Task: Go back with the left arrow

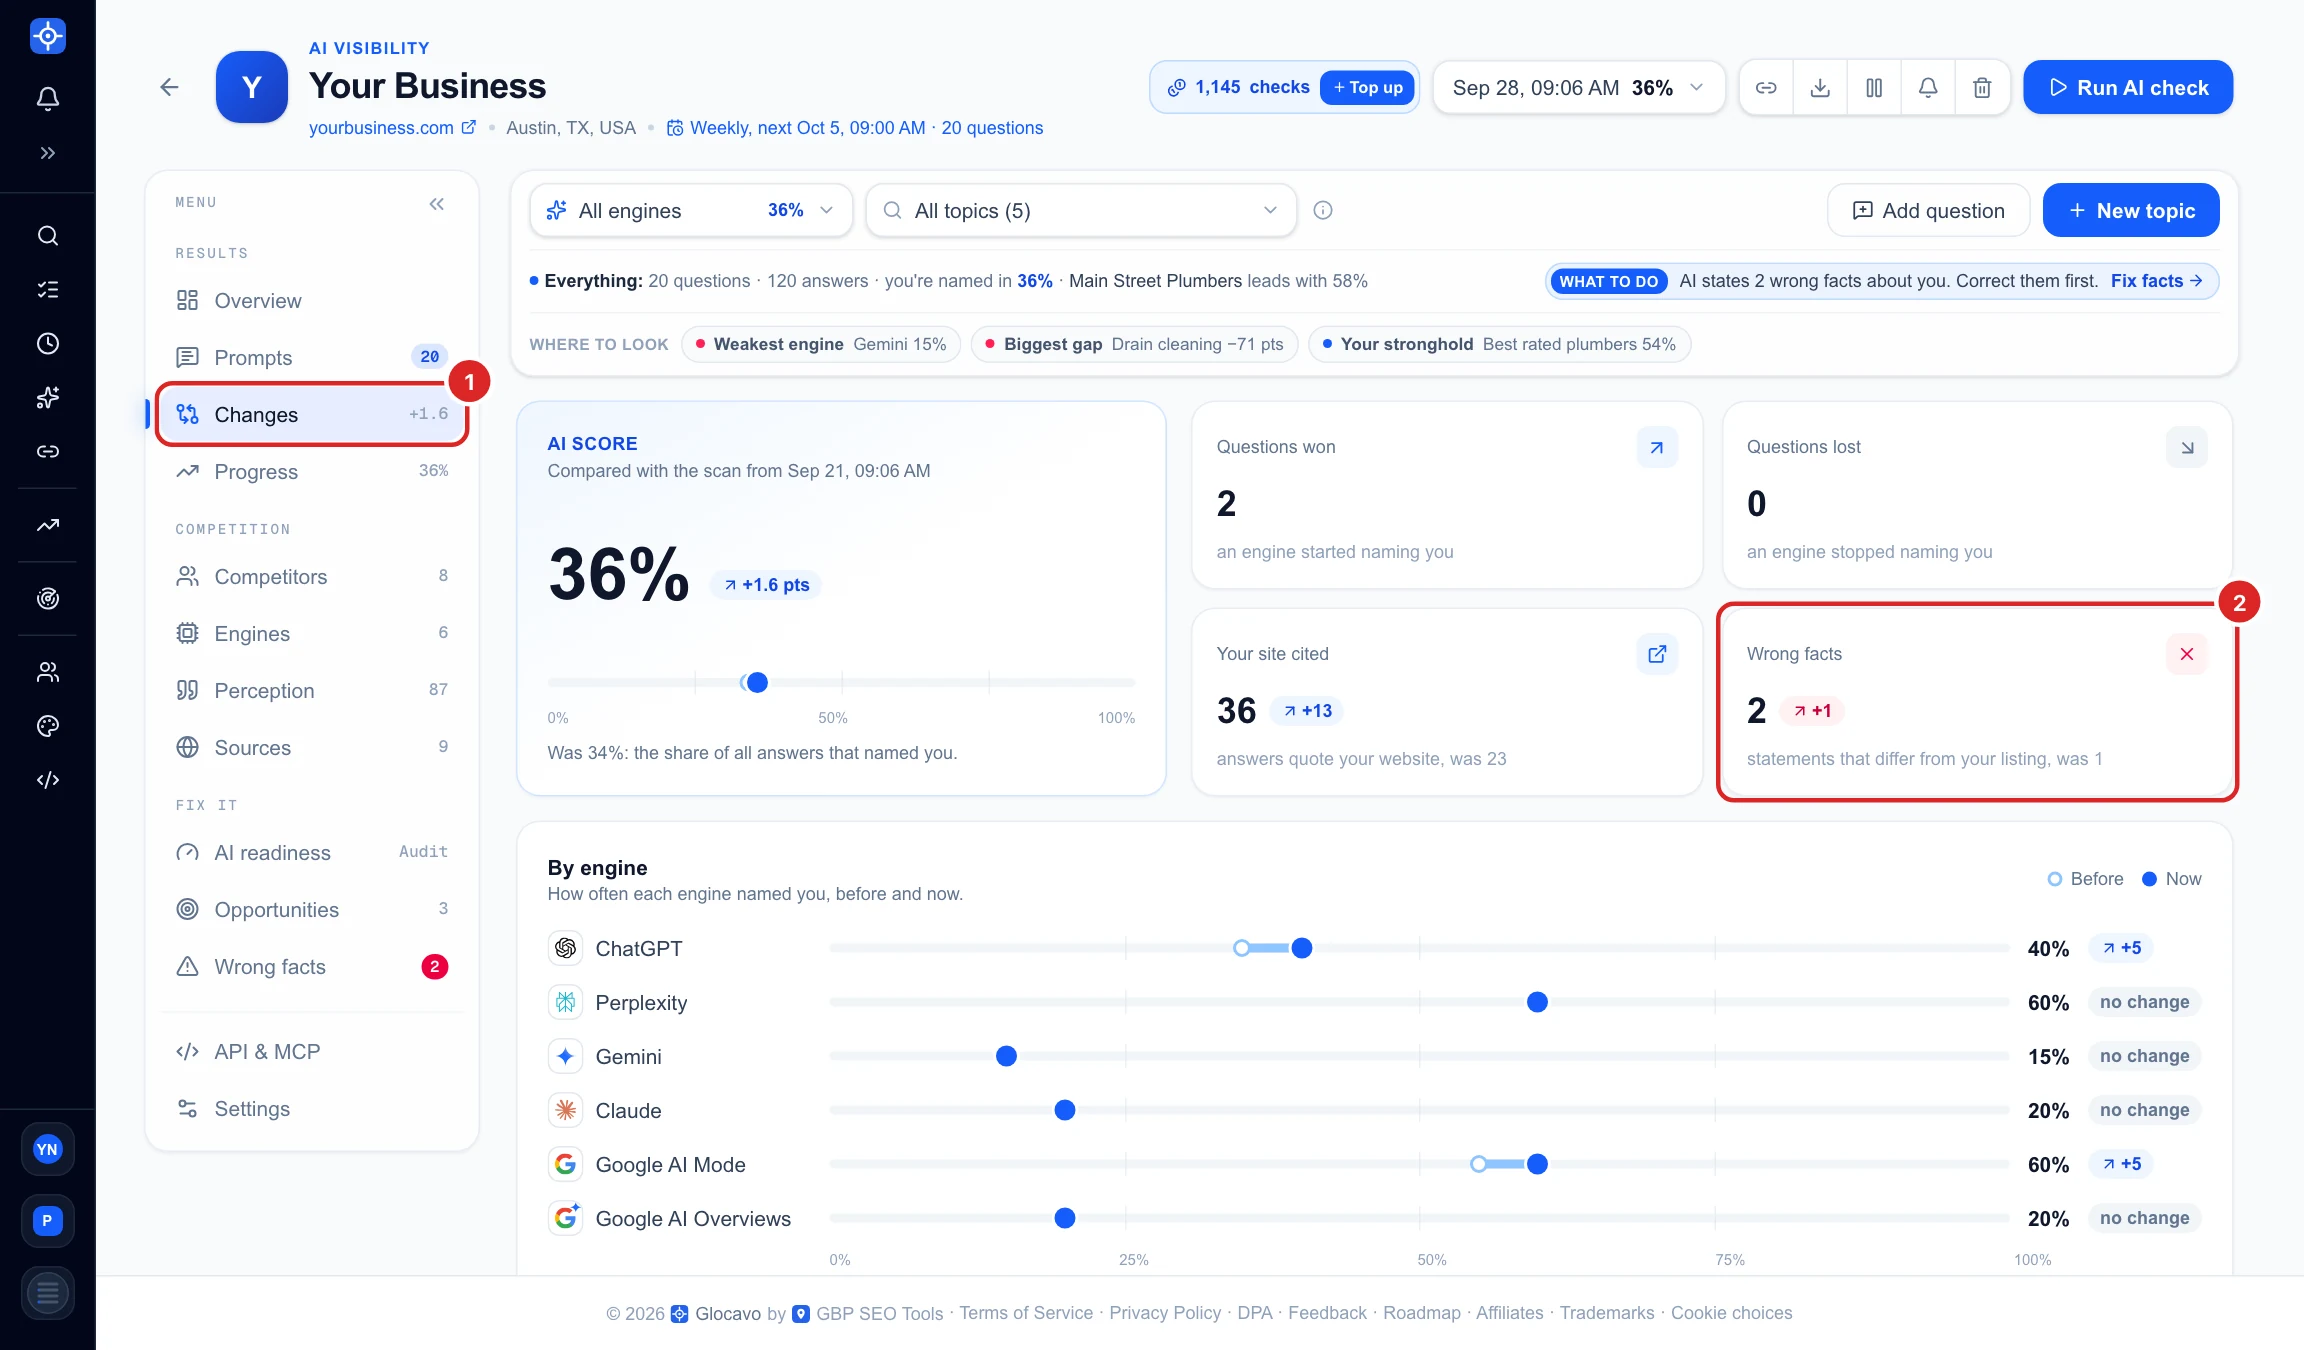Action: (169, 87)
